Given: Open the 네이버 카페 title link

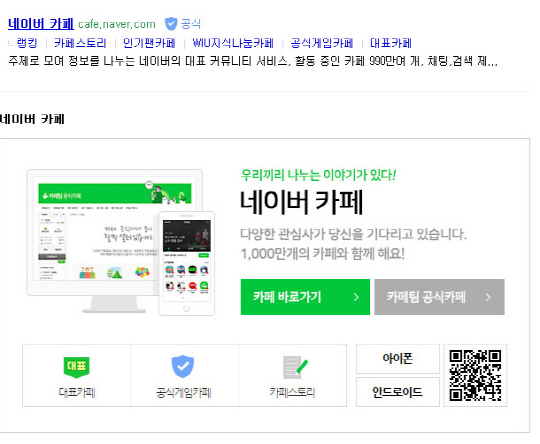Looking at the screenshot, I should [41, 24].
